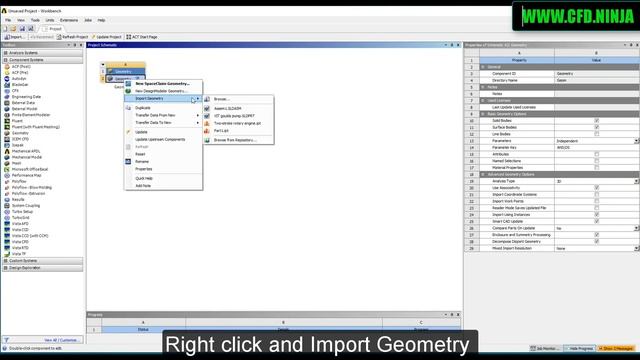Toggle Use Associativity checkbox
Viewport: 640px width, 360px height.
pos(596,188)
